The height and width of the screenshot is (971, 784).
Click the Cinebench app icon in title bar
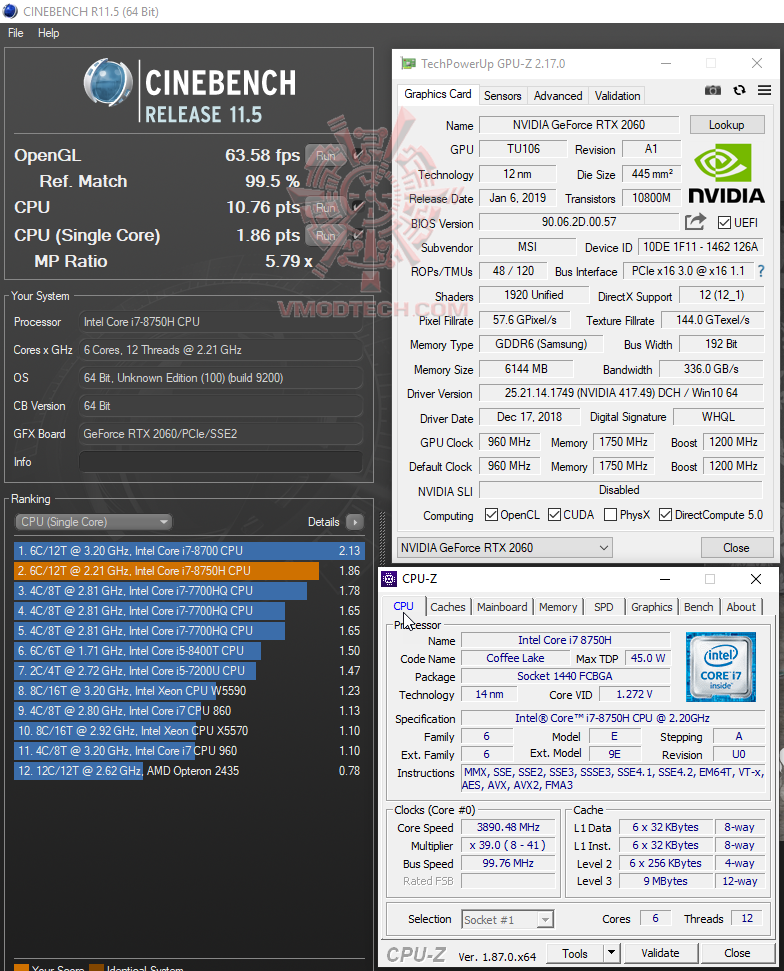pos(11,11)
